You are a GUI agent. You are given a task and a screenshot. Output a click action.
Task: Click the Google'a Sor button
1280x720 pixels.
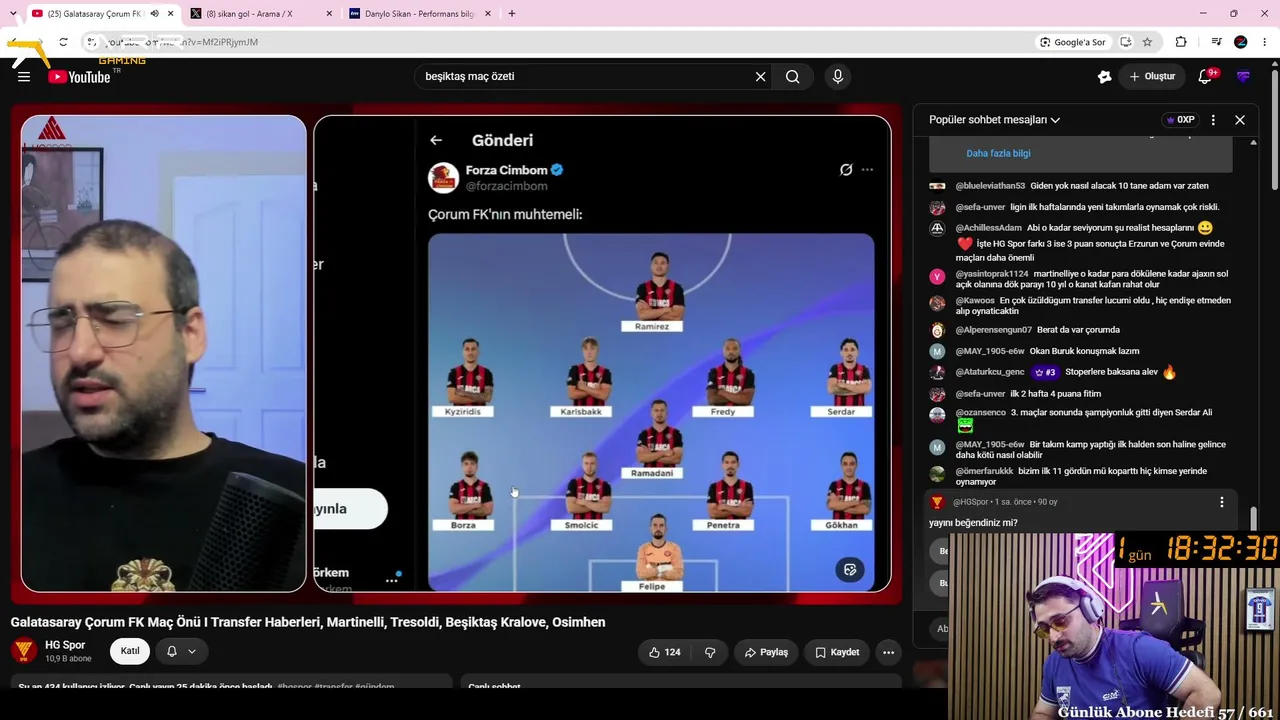pos(1072,42)
